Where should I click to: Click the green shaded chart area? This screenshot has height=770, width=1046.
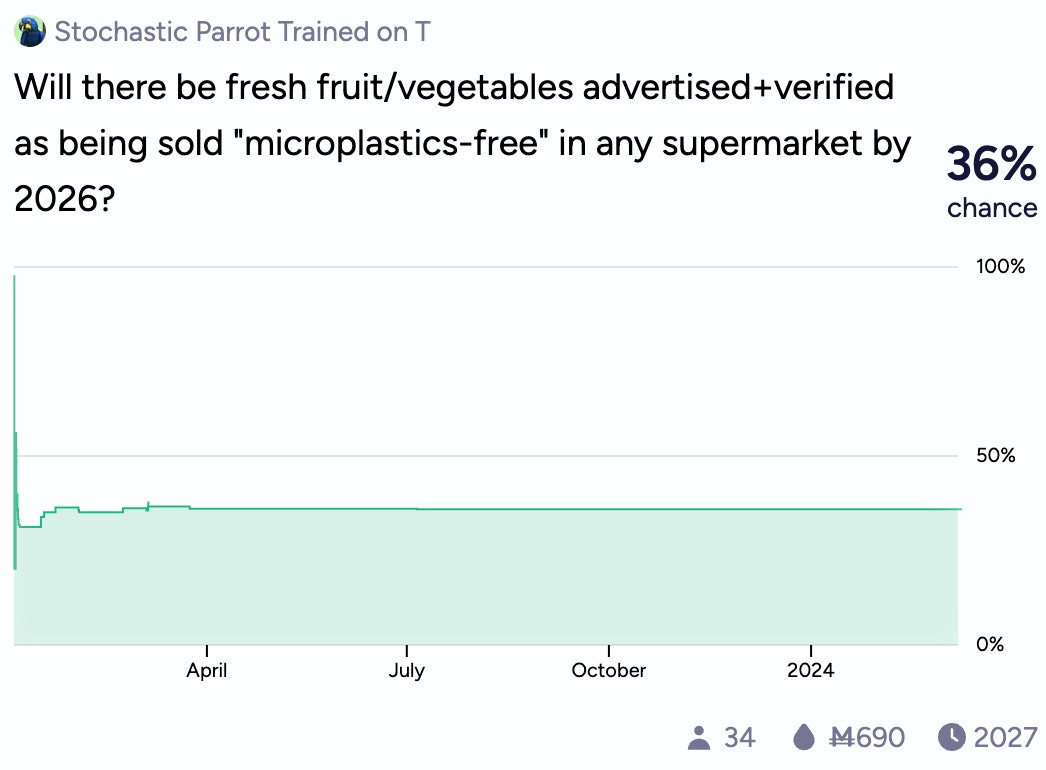click(500, 580)
